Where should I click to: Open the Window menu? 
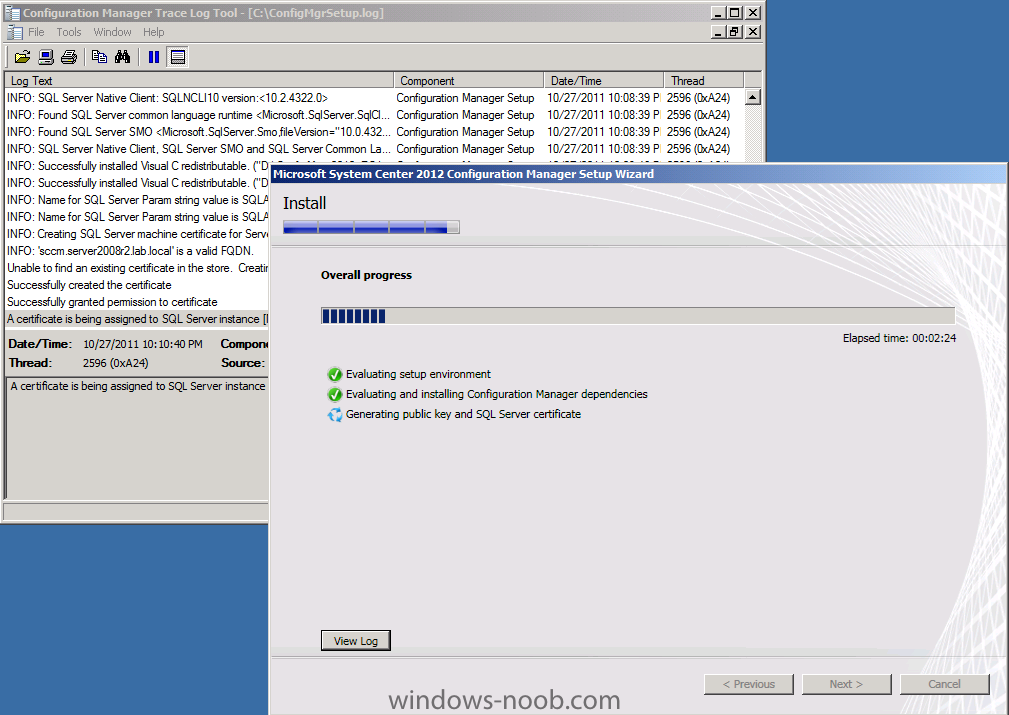tap(112, 32)
